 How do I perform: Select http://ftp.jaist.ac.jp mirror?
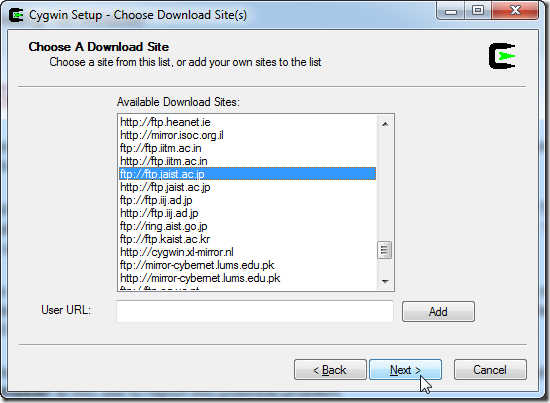coord(247,187)
